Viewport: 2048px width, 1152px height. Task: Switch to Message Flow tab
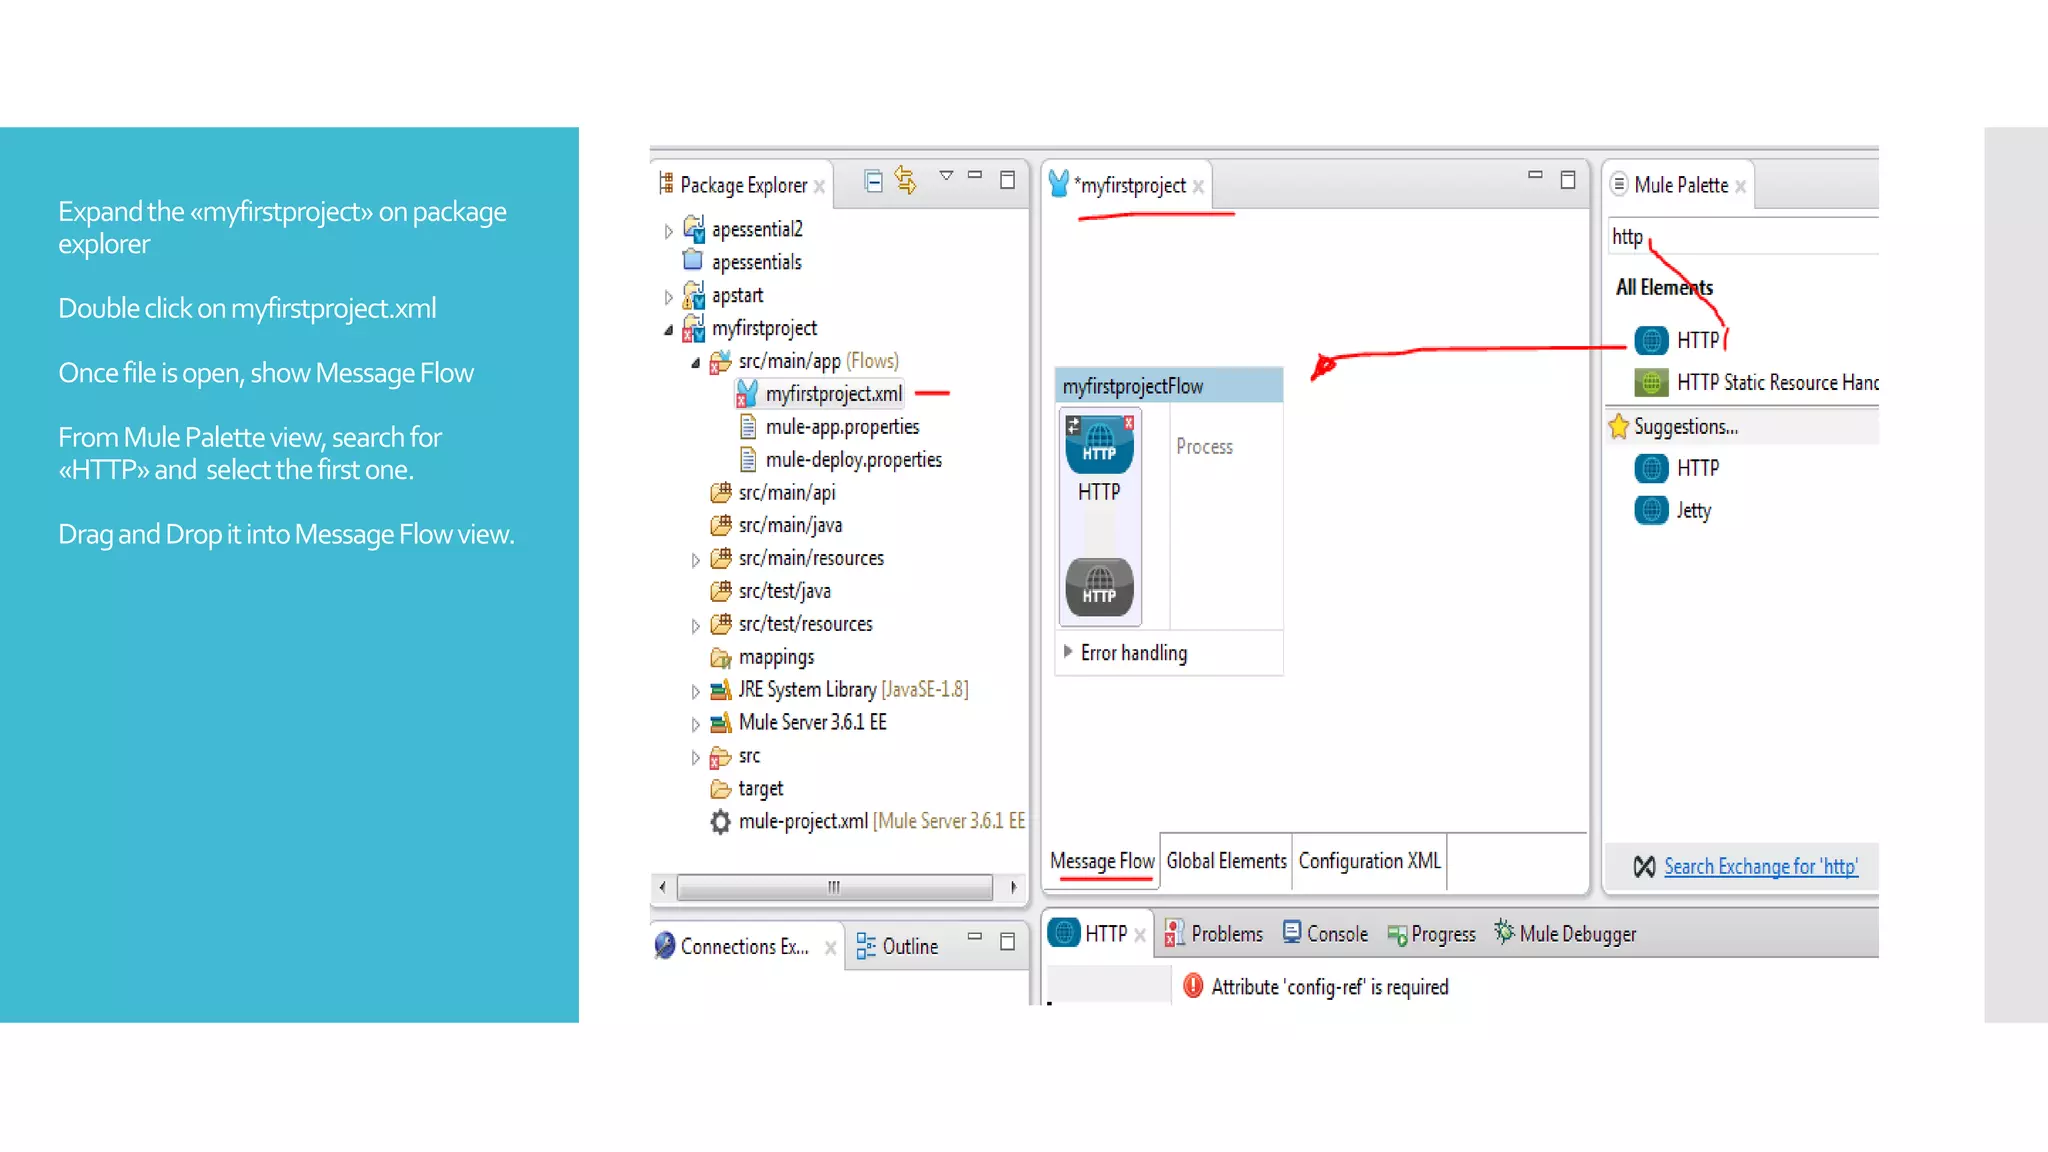pyautogui.click(x=1102, y=861)
